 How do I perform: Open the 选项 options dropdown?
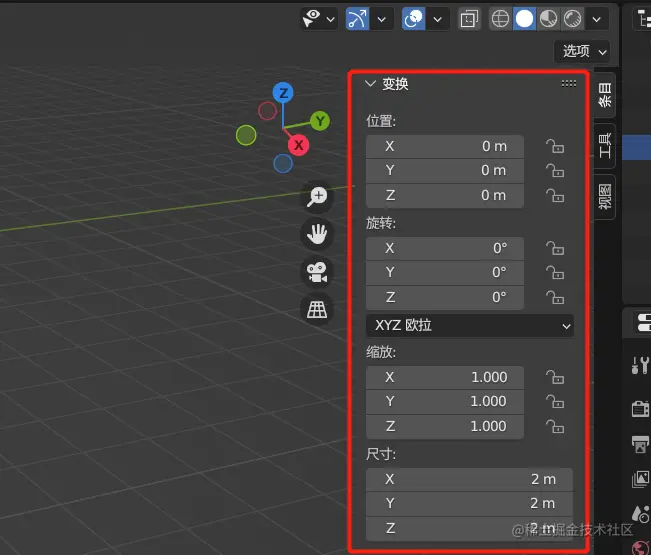click(582, 51)
